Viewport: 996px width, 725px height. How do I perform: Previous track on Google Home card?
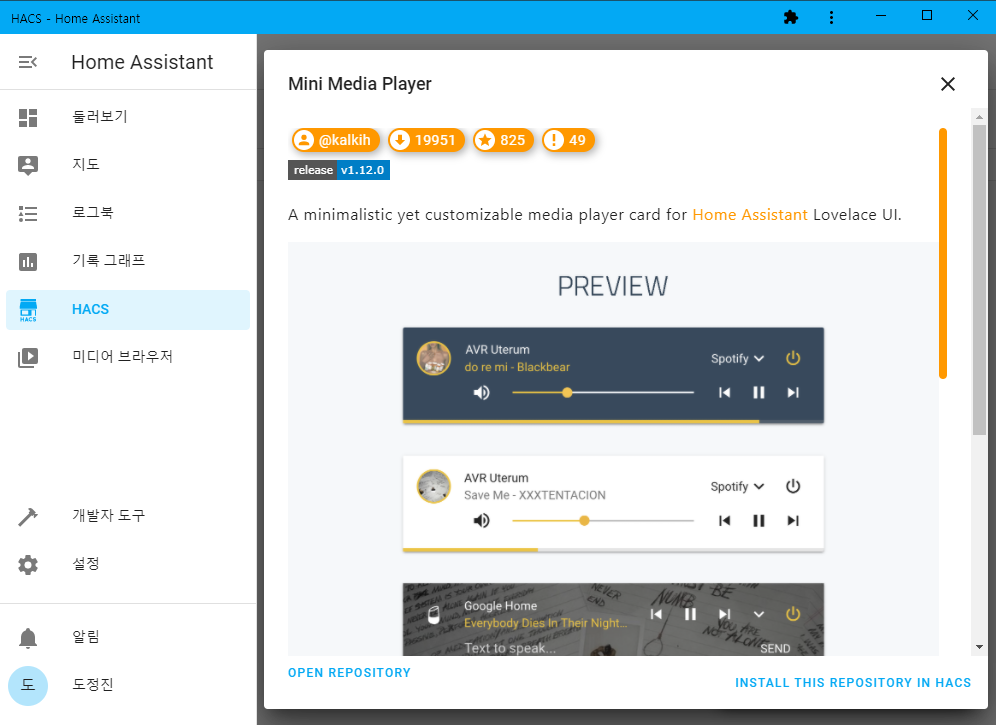656,614
